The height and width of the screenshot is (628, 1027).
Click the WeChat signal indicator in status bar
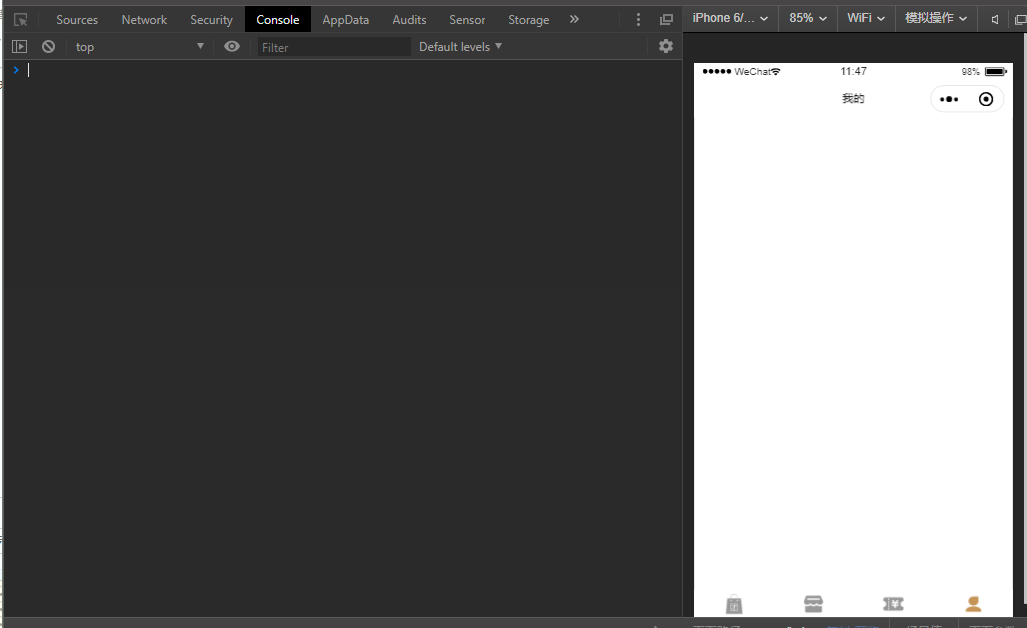pos(741,71)
